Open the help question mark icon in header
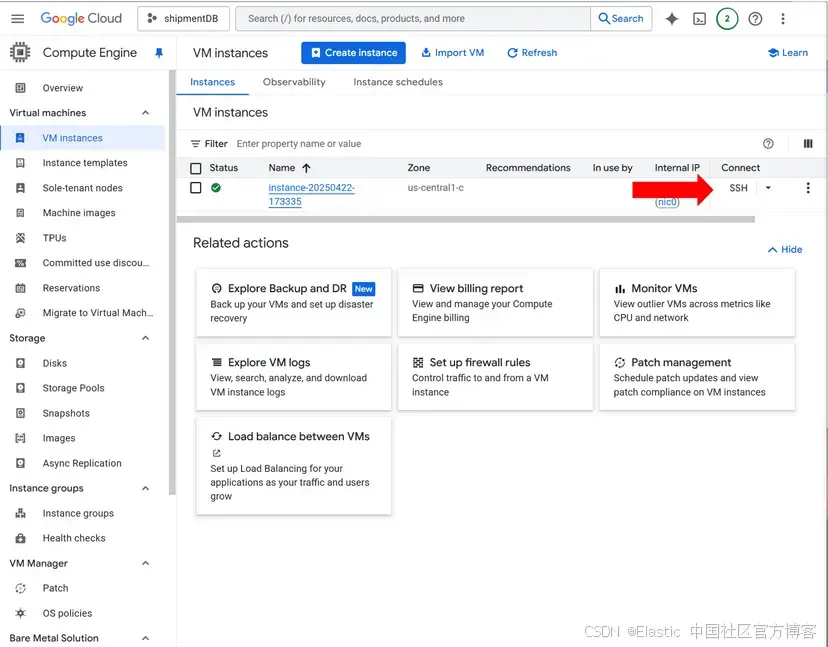 pos(755,19)
